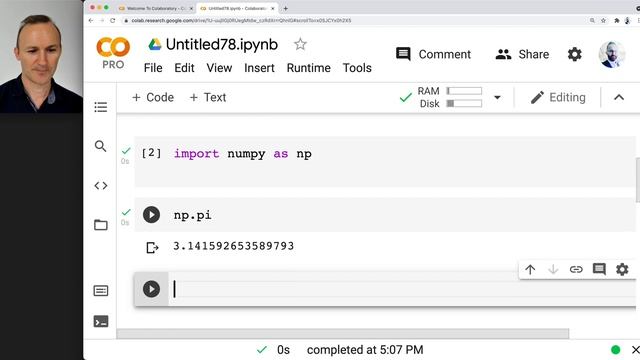Open the Edit menu
The height and width of the screenshot is (360, 640).
[x=184, y=68]
